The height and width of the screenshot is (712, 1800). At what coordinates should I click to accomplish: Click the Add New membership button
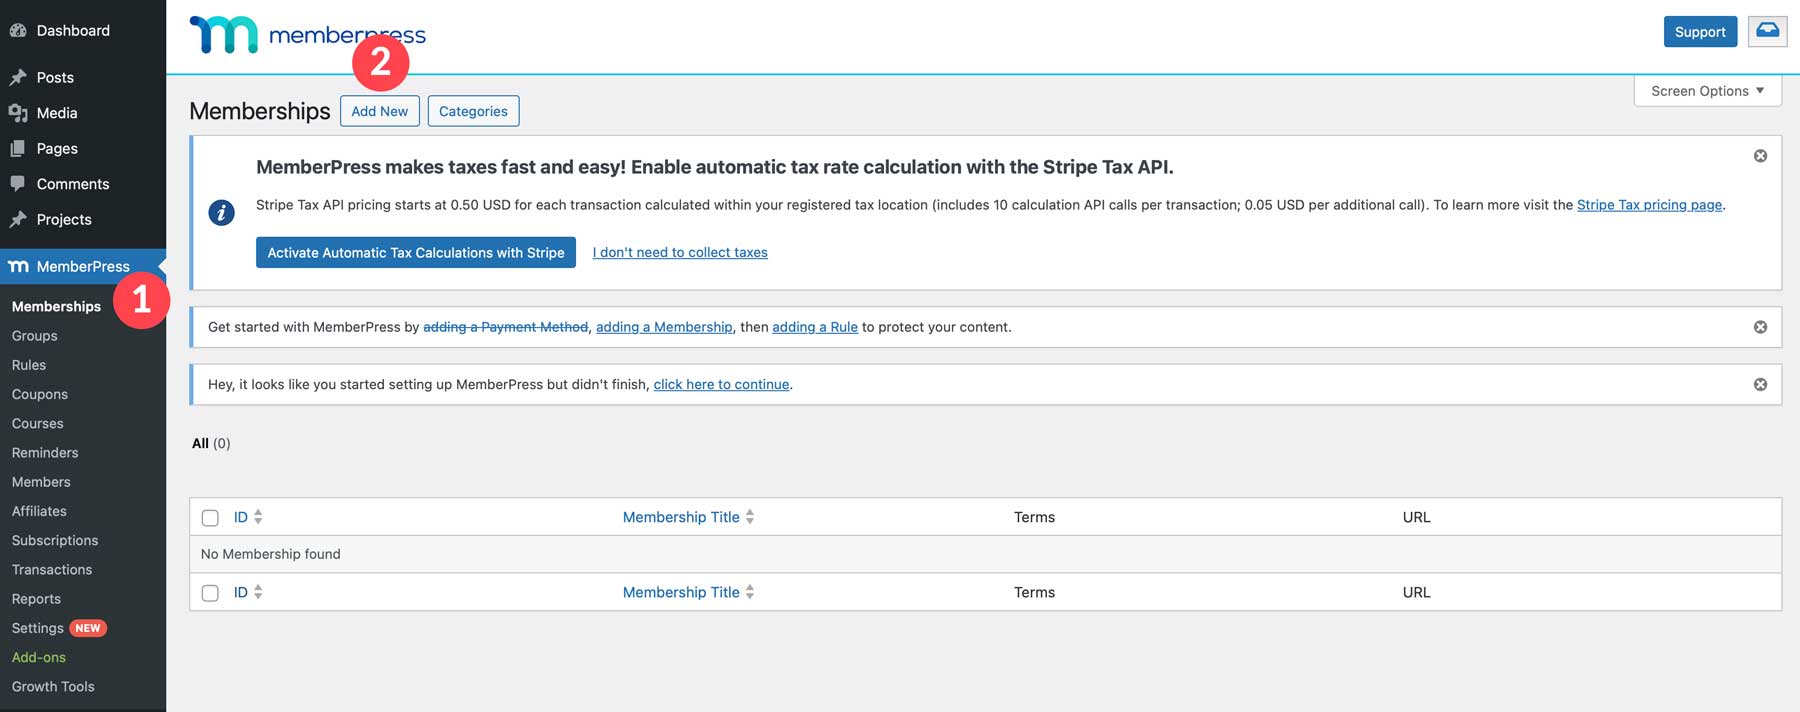(x=379, y=111)
